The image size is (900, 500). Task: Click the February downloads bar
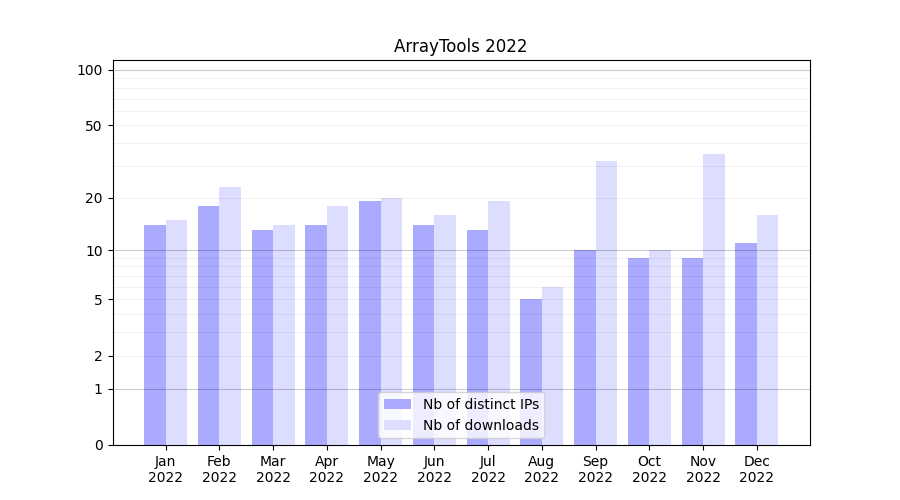coord(230,316)
